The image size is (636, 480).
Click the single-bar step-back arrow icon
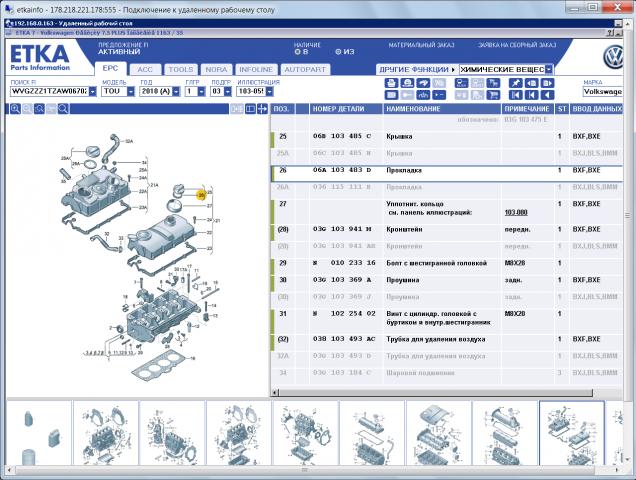531,95
